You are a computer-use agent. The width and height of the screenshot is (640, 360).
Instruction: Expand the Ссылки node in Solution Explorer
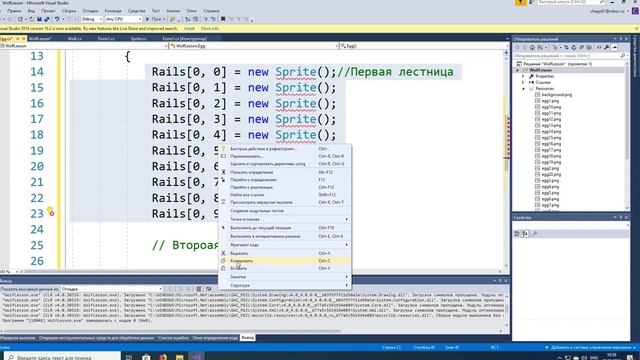point(523,82)
